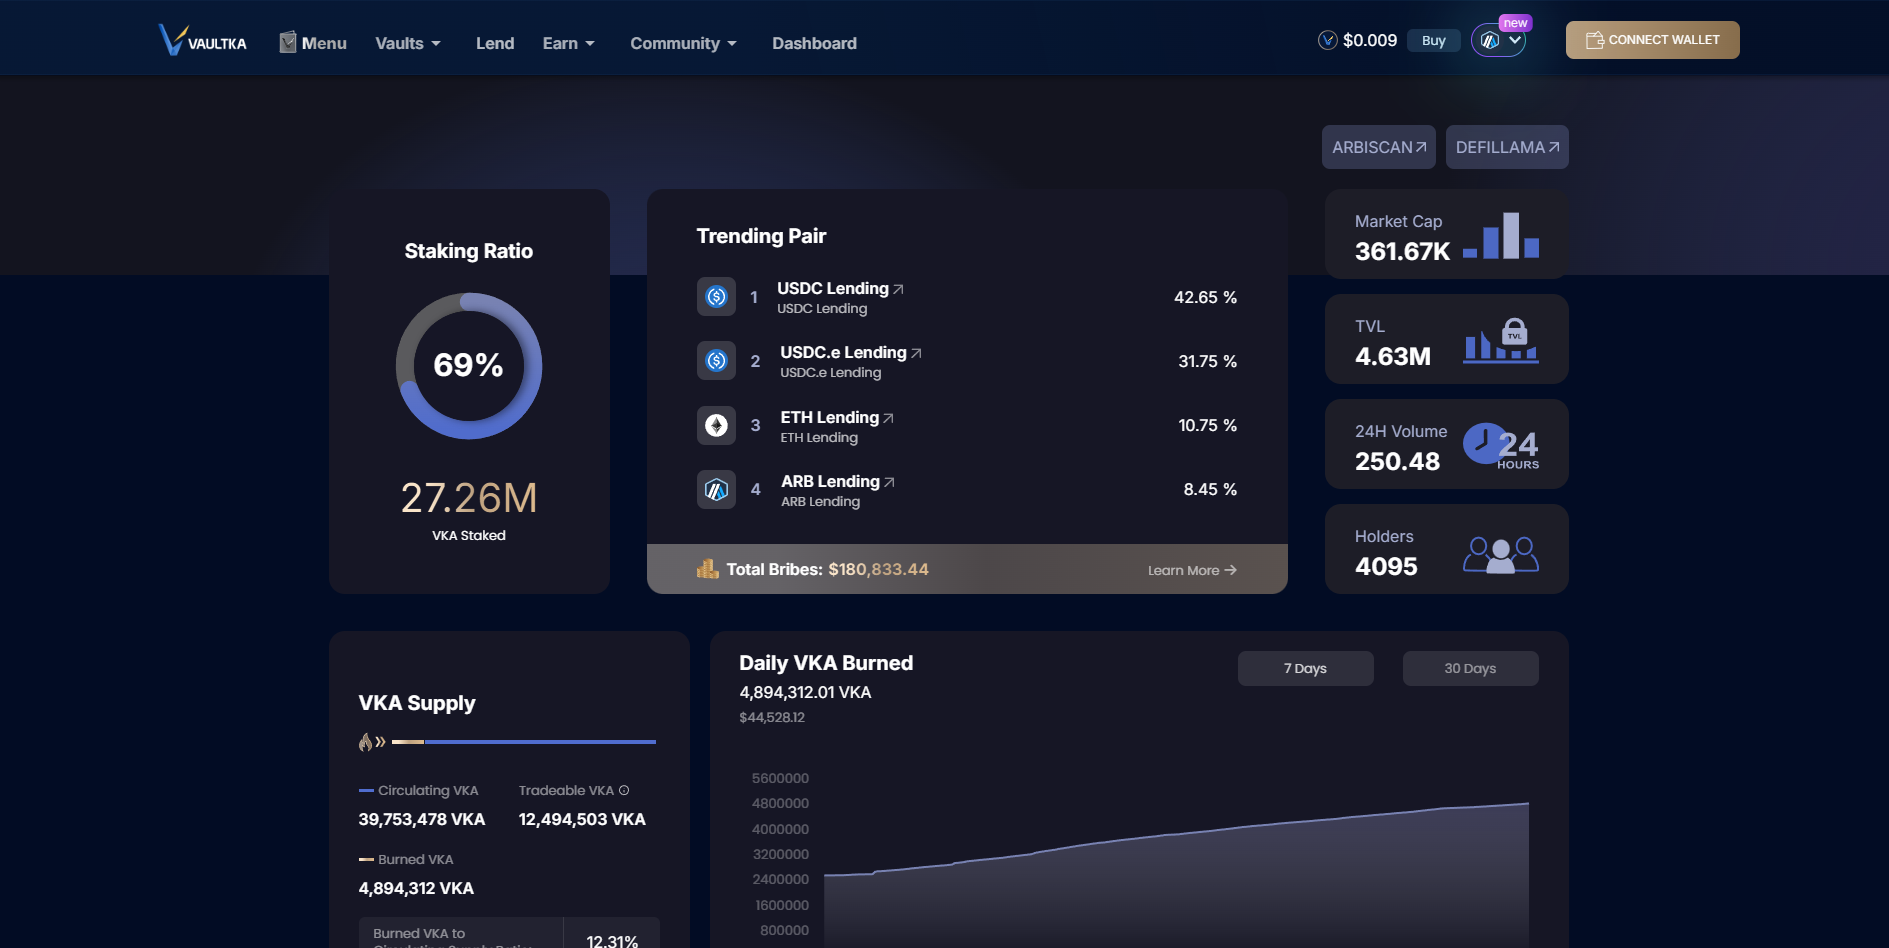Click the 24H Volume clock icon
The height and width of the screenshot is (948, 1889).
tap(1500, 445)
